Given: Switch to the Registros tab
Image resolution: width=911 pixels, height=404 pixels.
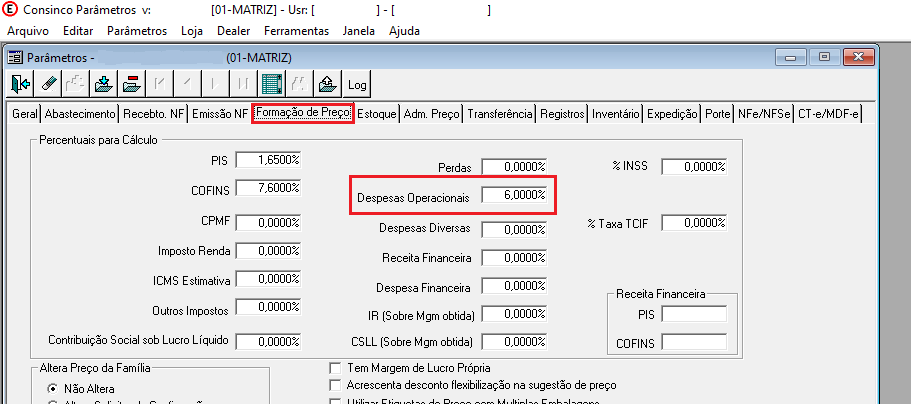Looking at the screenshot, I should click(562, 114).
